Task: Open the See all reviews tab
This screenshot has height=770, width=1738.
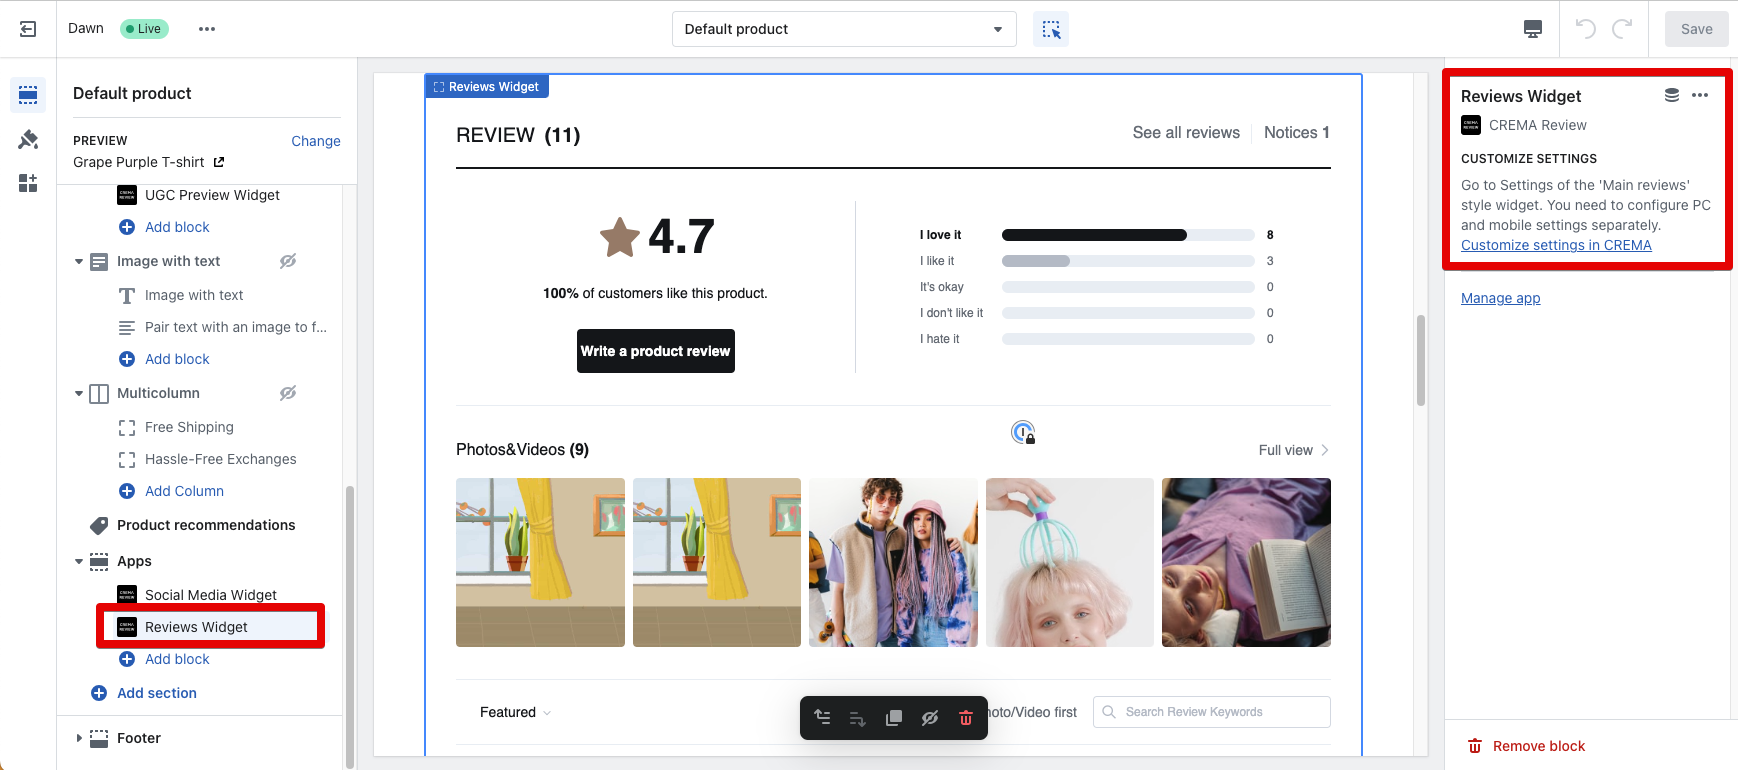Action: point(1185,133)
